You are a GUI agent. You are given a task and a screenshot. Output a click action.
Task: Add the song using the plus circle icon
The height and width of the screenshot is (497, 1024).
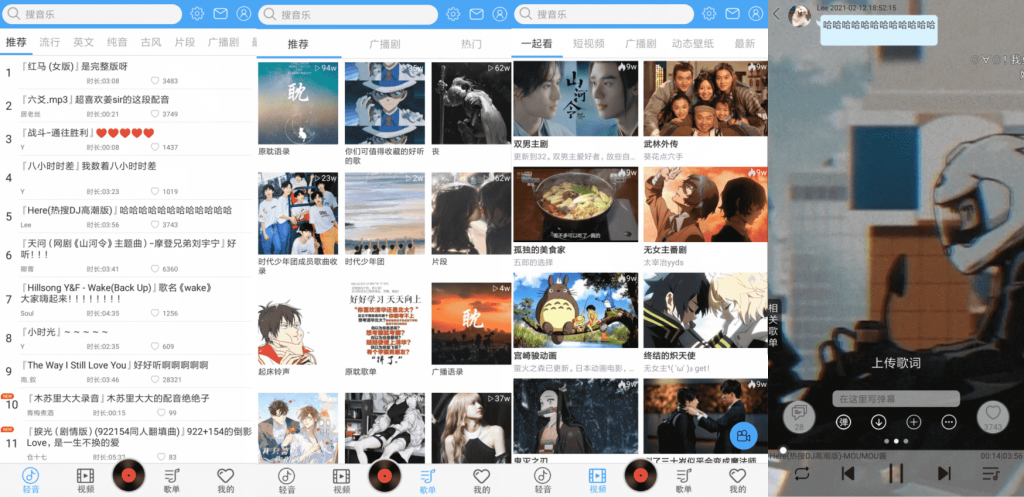coord(913,421)
